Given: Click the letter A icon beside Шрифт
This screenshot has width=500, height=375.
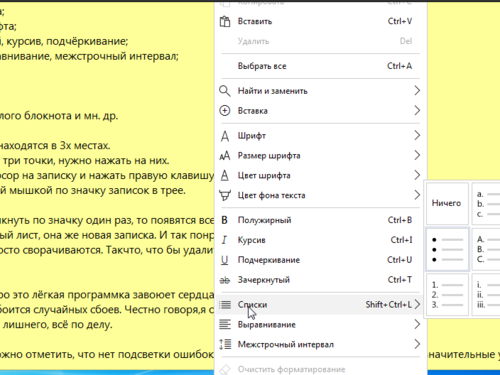Looking at the screenshot, I should pos(225,136).
